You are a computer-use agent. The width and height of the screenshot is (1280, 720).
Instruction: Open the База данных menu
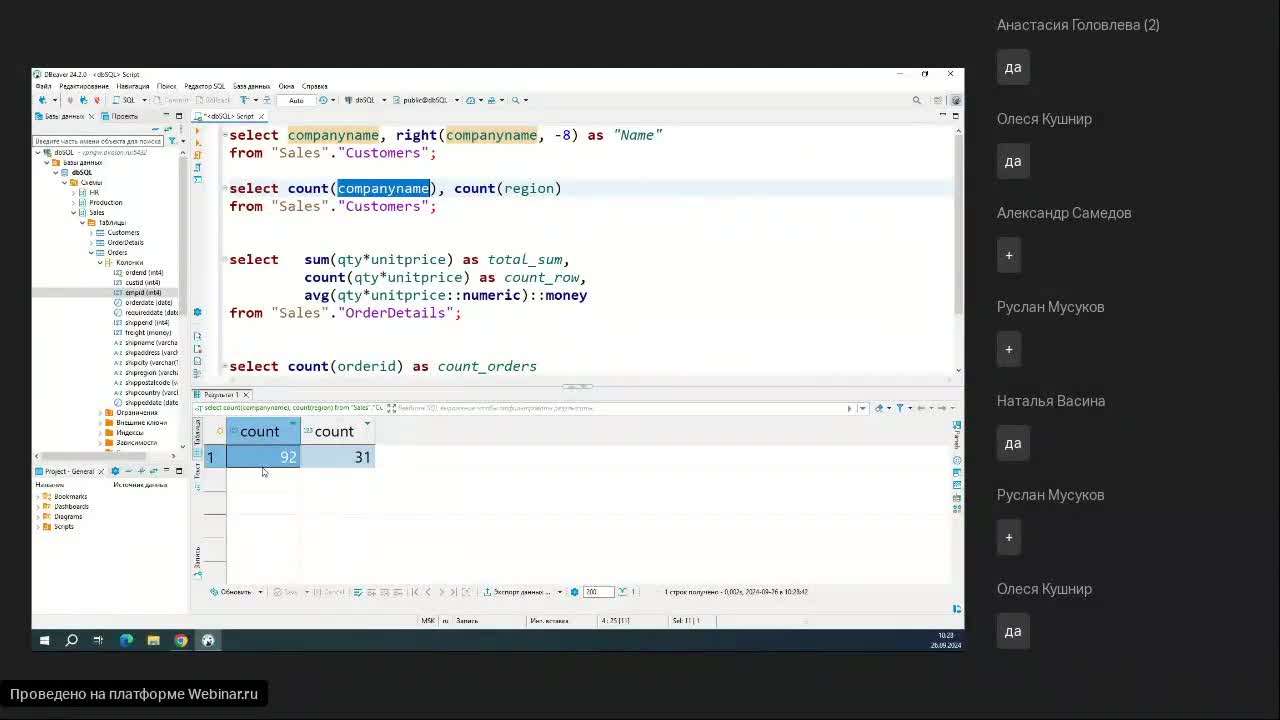[x=252, y=86]
